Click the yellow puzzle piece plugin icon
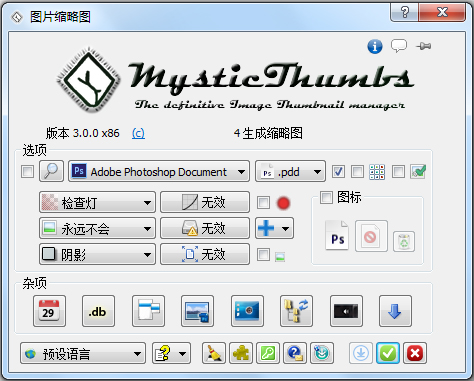This screenshot has width=474, height=381. click(x=241, y=353)
